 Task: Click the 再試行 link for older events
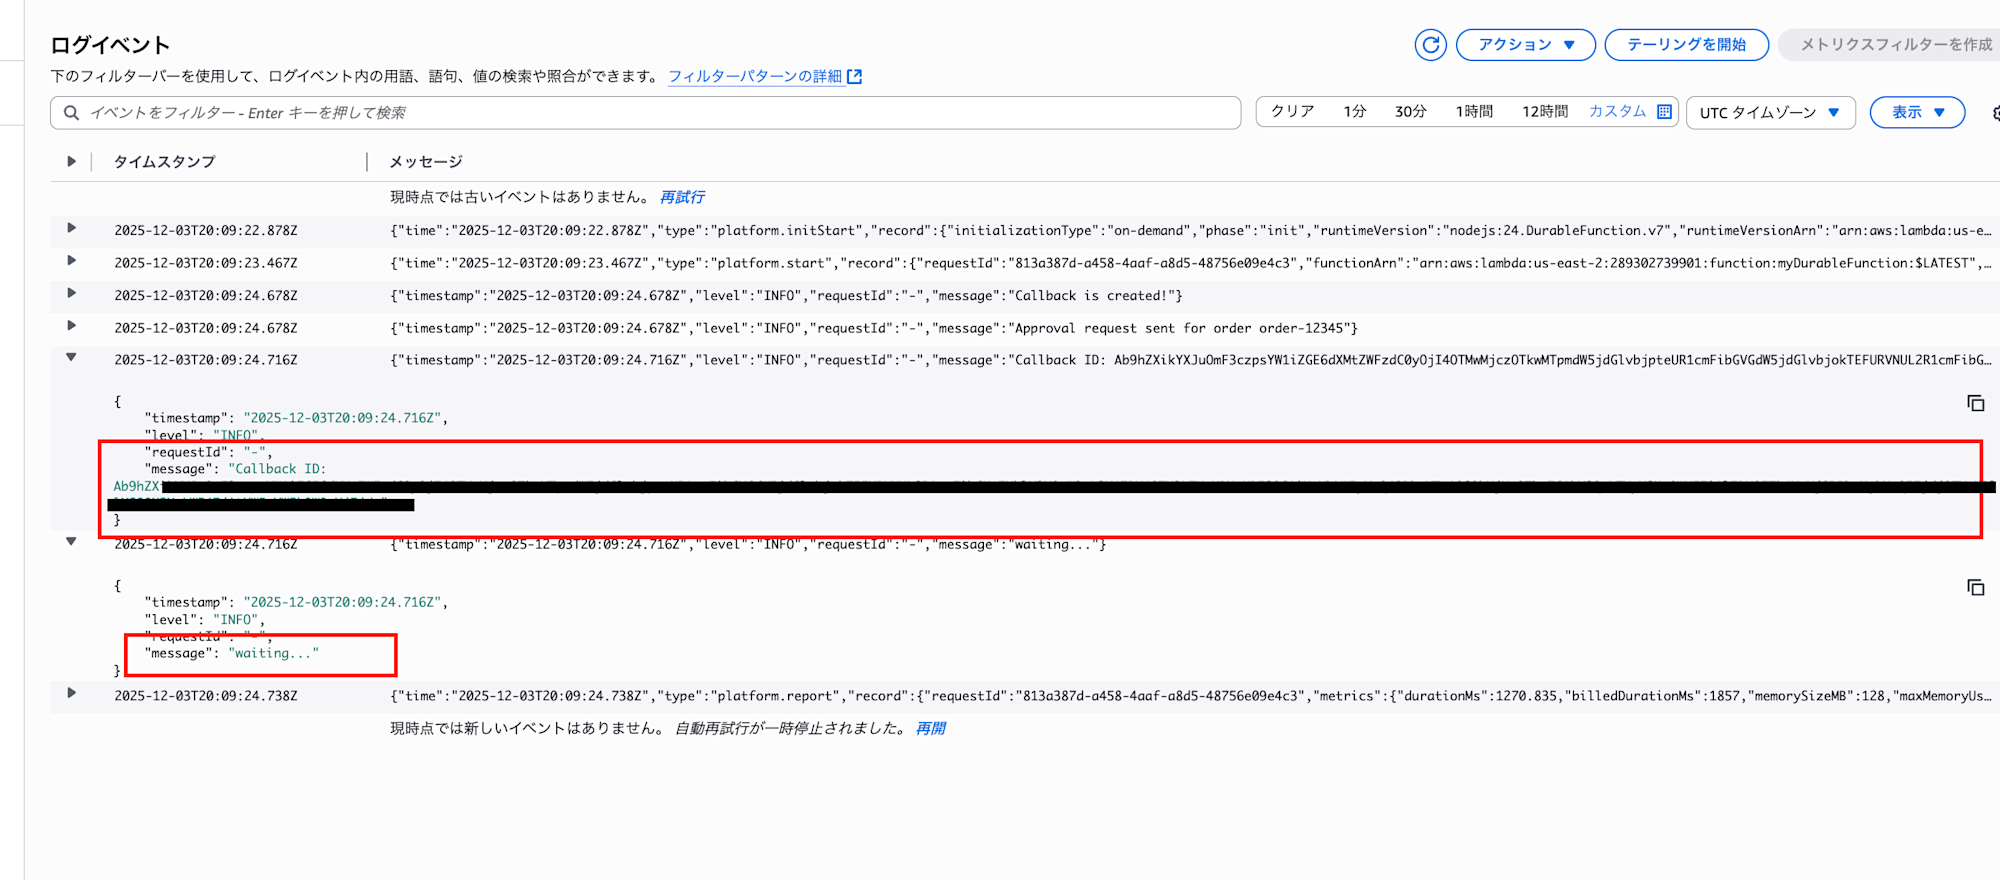coord(682,197)
